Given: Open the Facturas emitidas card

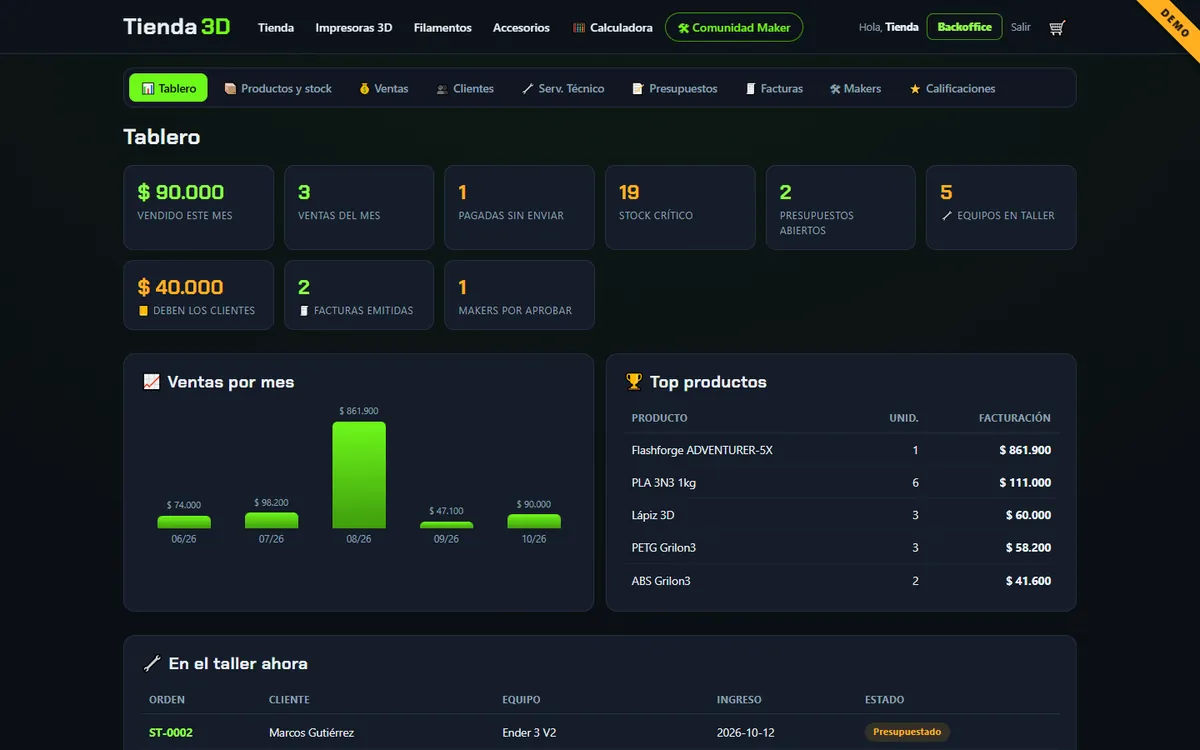Looking at the screenshot, I should click(359, 295).
